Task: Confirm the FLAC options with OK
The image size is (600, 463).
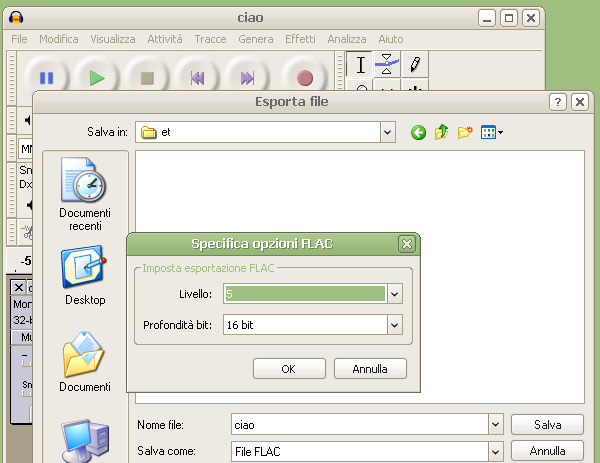Action: click(289, 369)
